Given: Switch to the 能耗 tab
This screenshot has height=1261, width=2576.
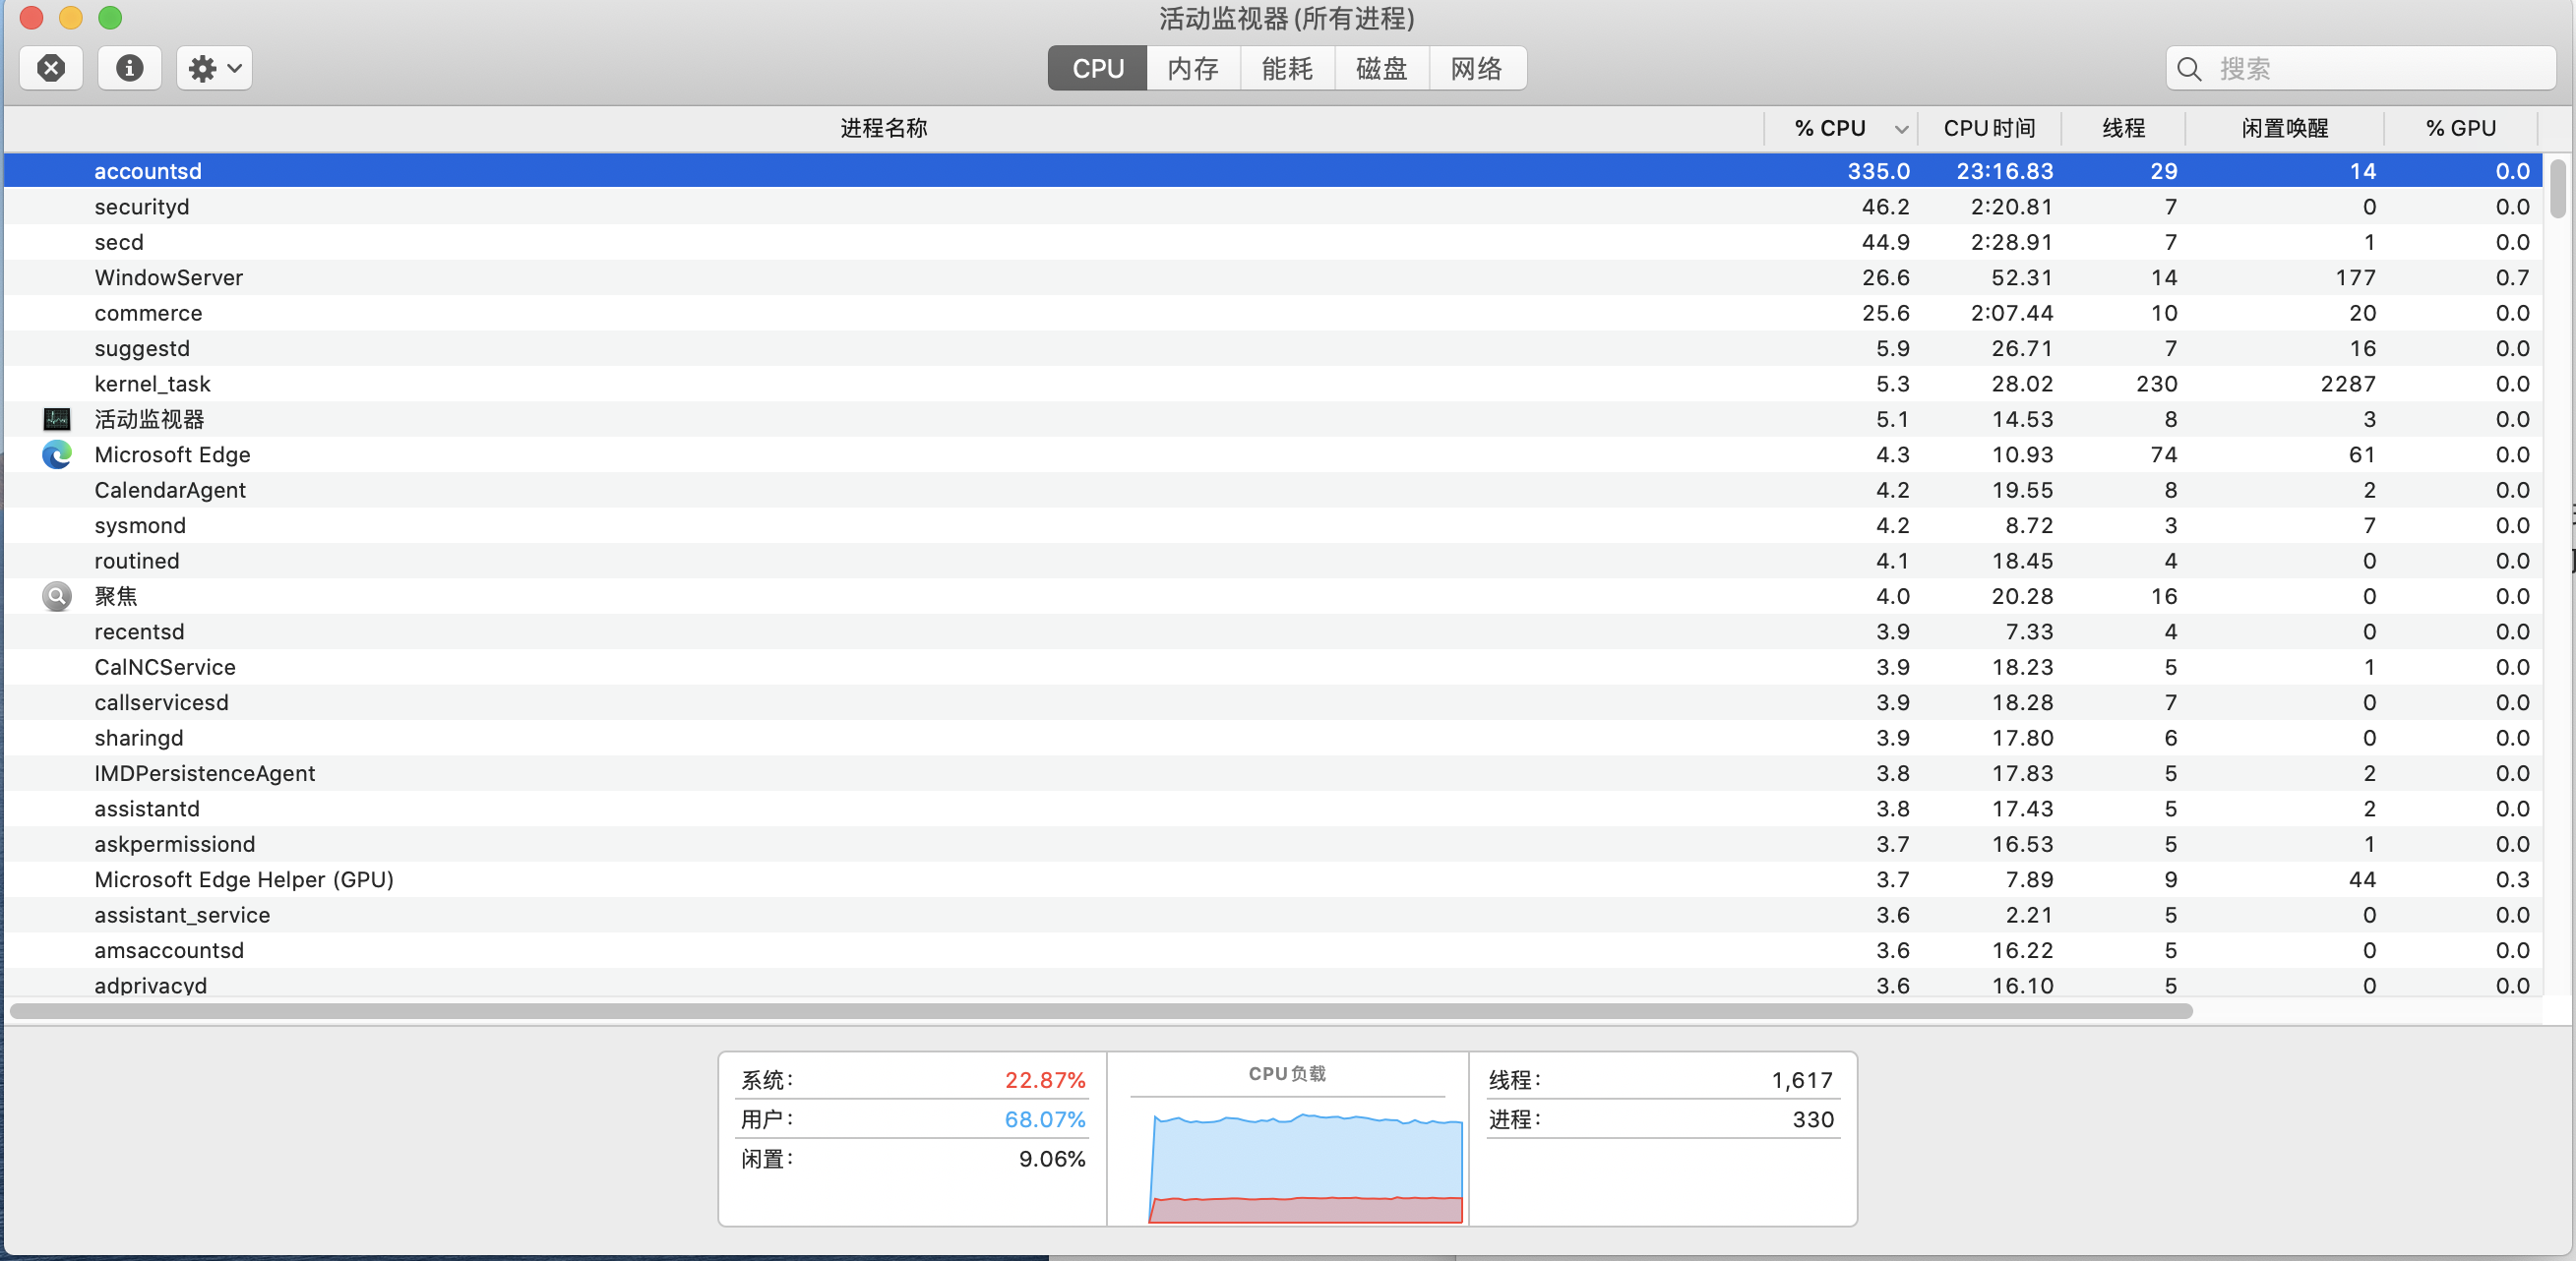Looking at the screenshot, I should [x=1286, y=69].
